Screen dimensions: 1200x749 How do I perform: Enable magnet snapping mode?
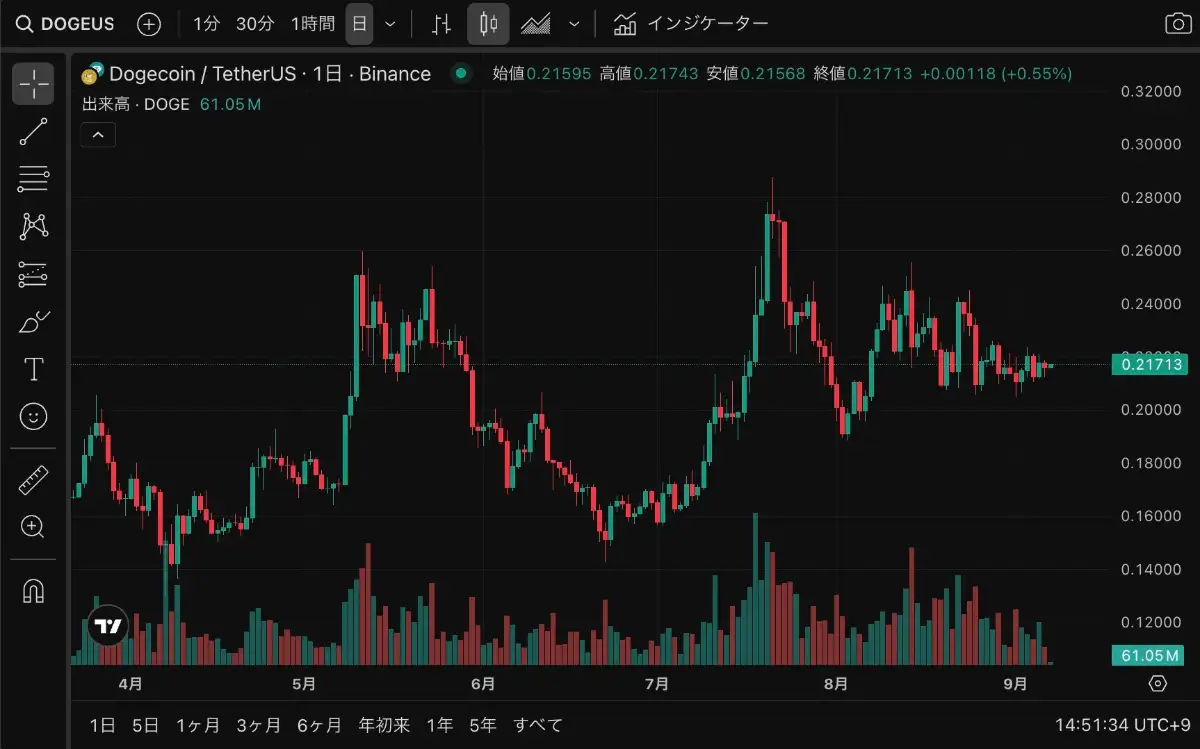(x=33, y=592)
